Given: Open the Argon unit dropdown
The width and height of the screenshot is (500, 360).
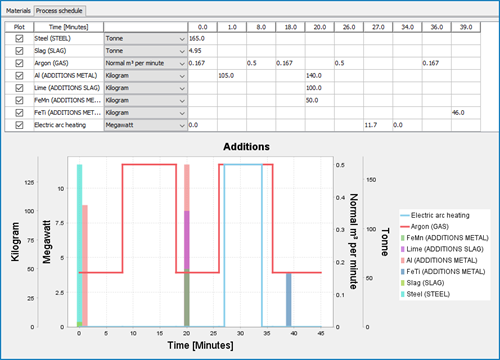Looking at the screenshot, I should click(x=145, y=63).
